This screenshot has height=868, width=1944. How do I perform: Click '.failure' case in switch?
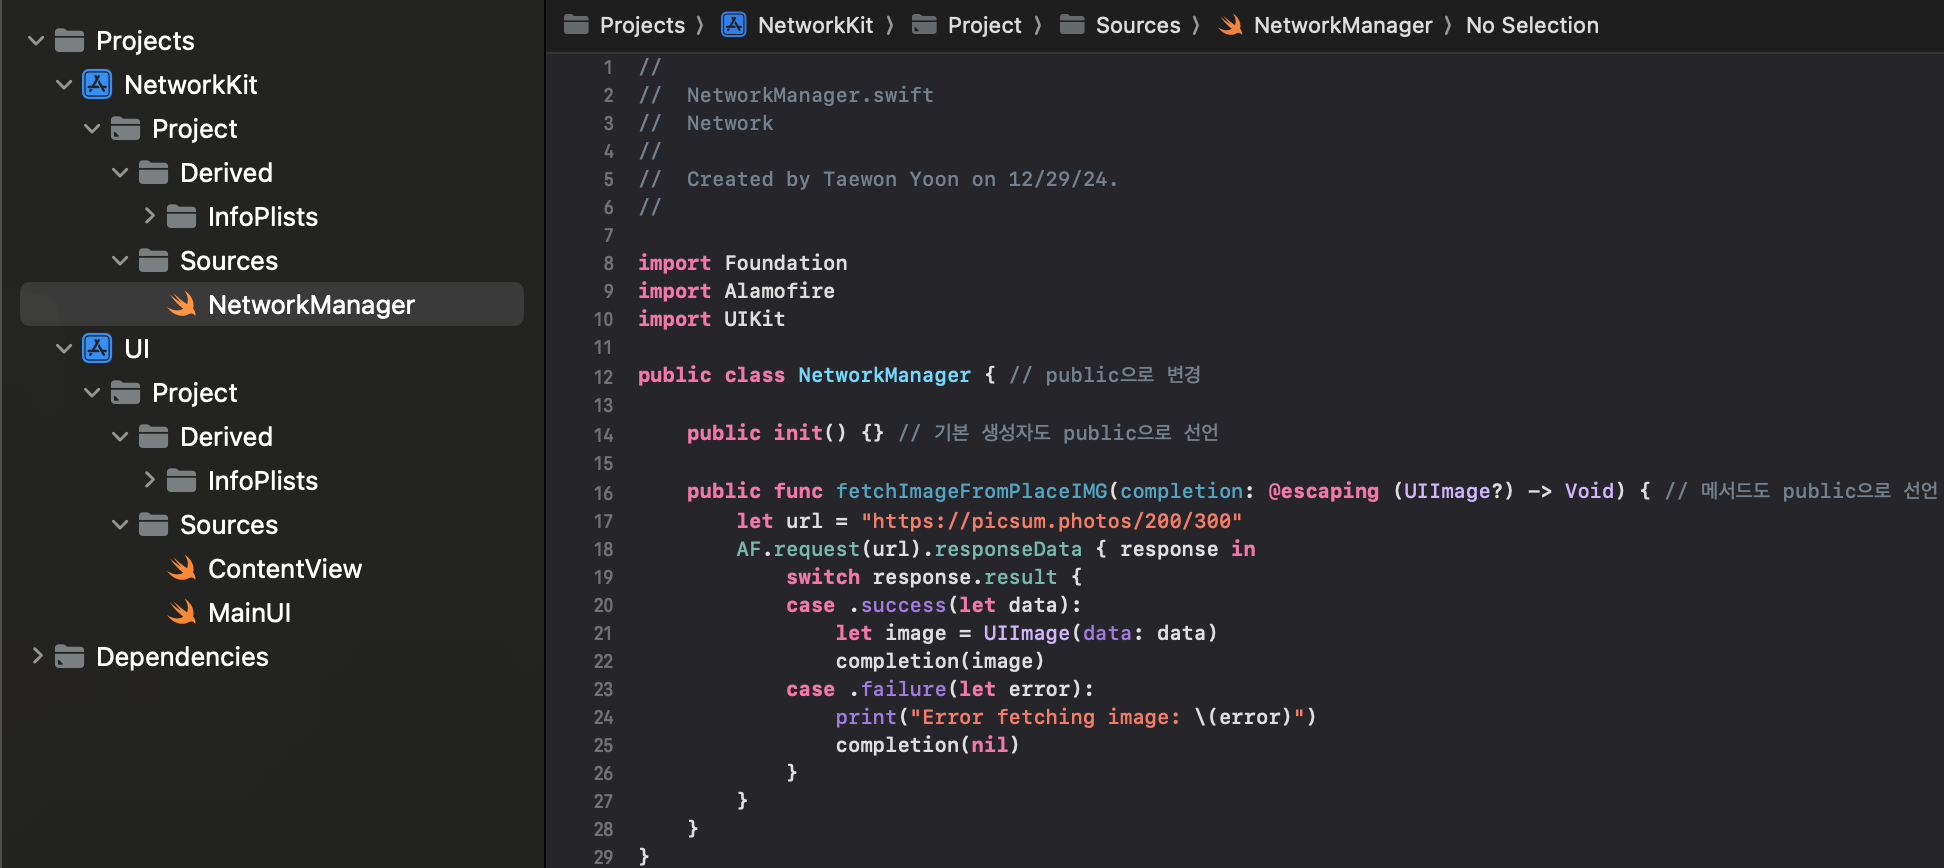[x=897, y=689]
